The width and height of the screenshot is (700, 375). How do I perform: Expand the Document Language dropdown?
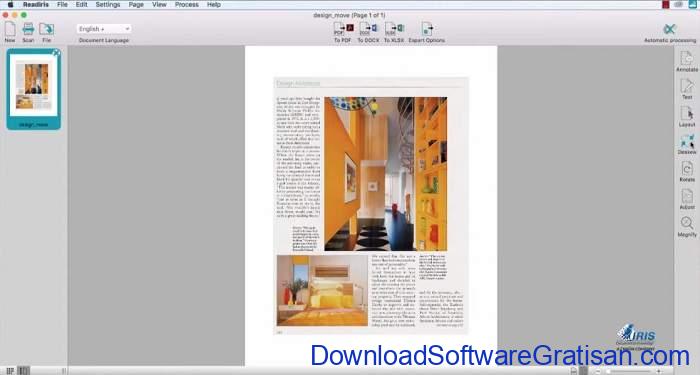(x=104, y=29)
